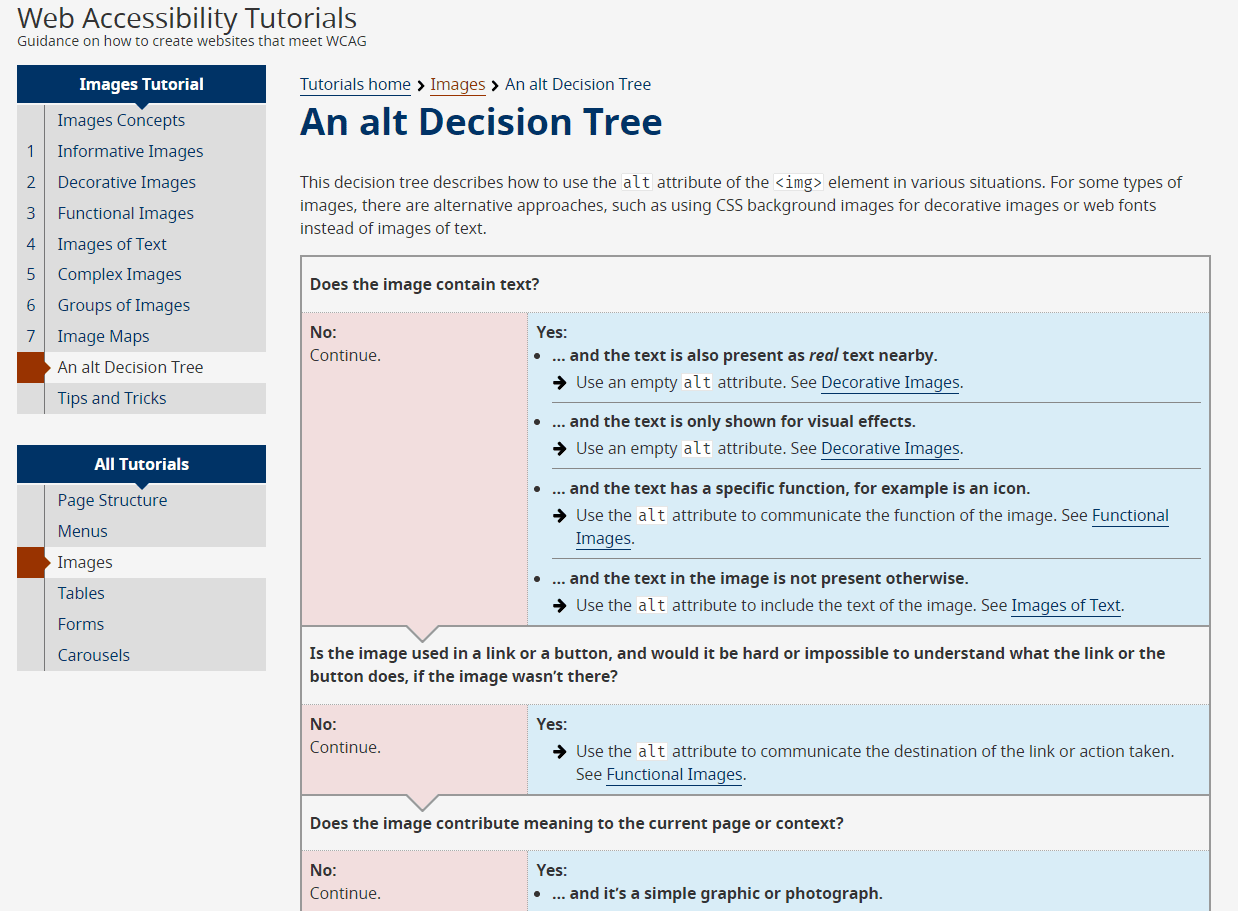Go to Forms tutorial
1238x911 pixels.
[x=81, y=624]
